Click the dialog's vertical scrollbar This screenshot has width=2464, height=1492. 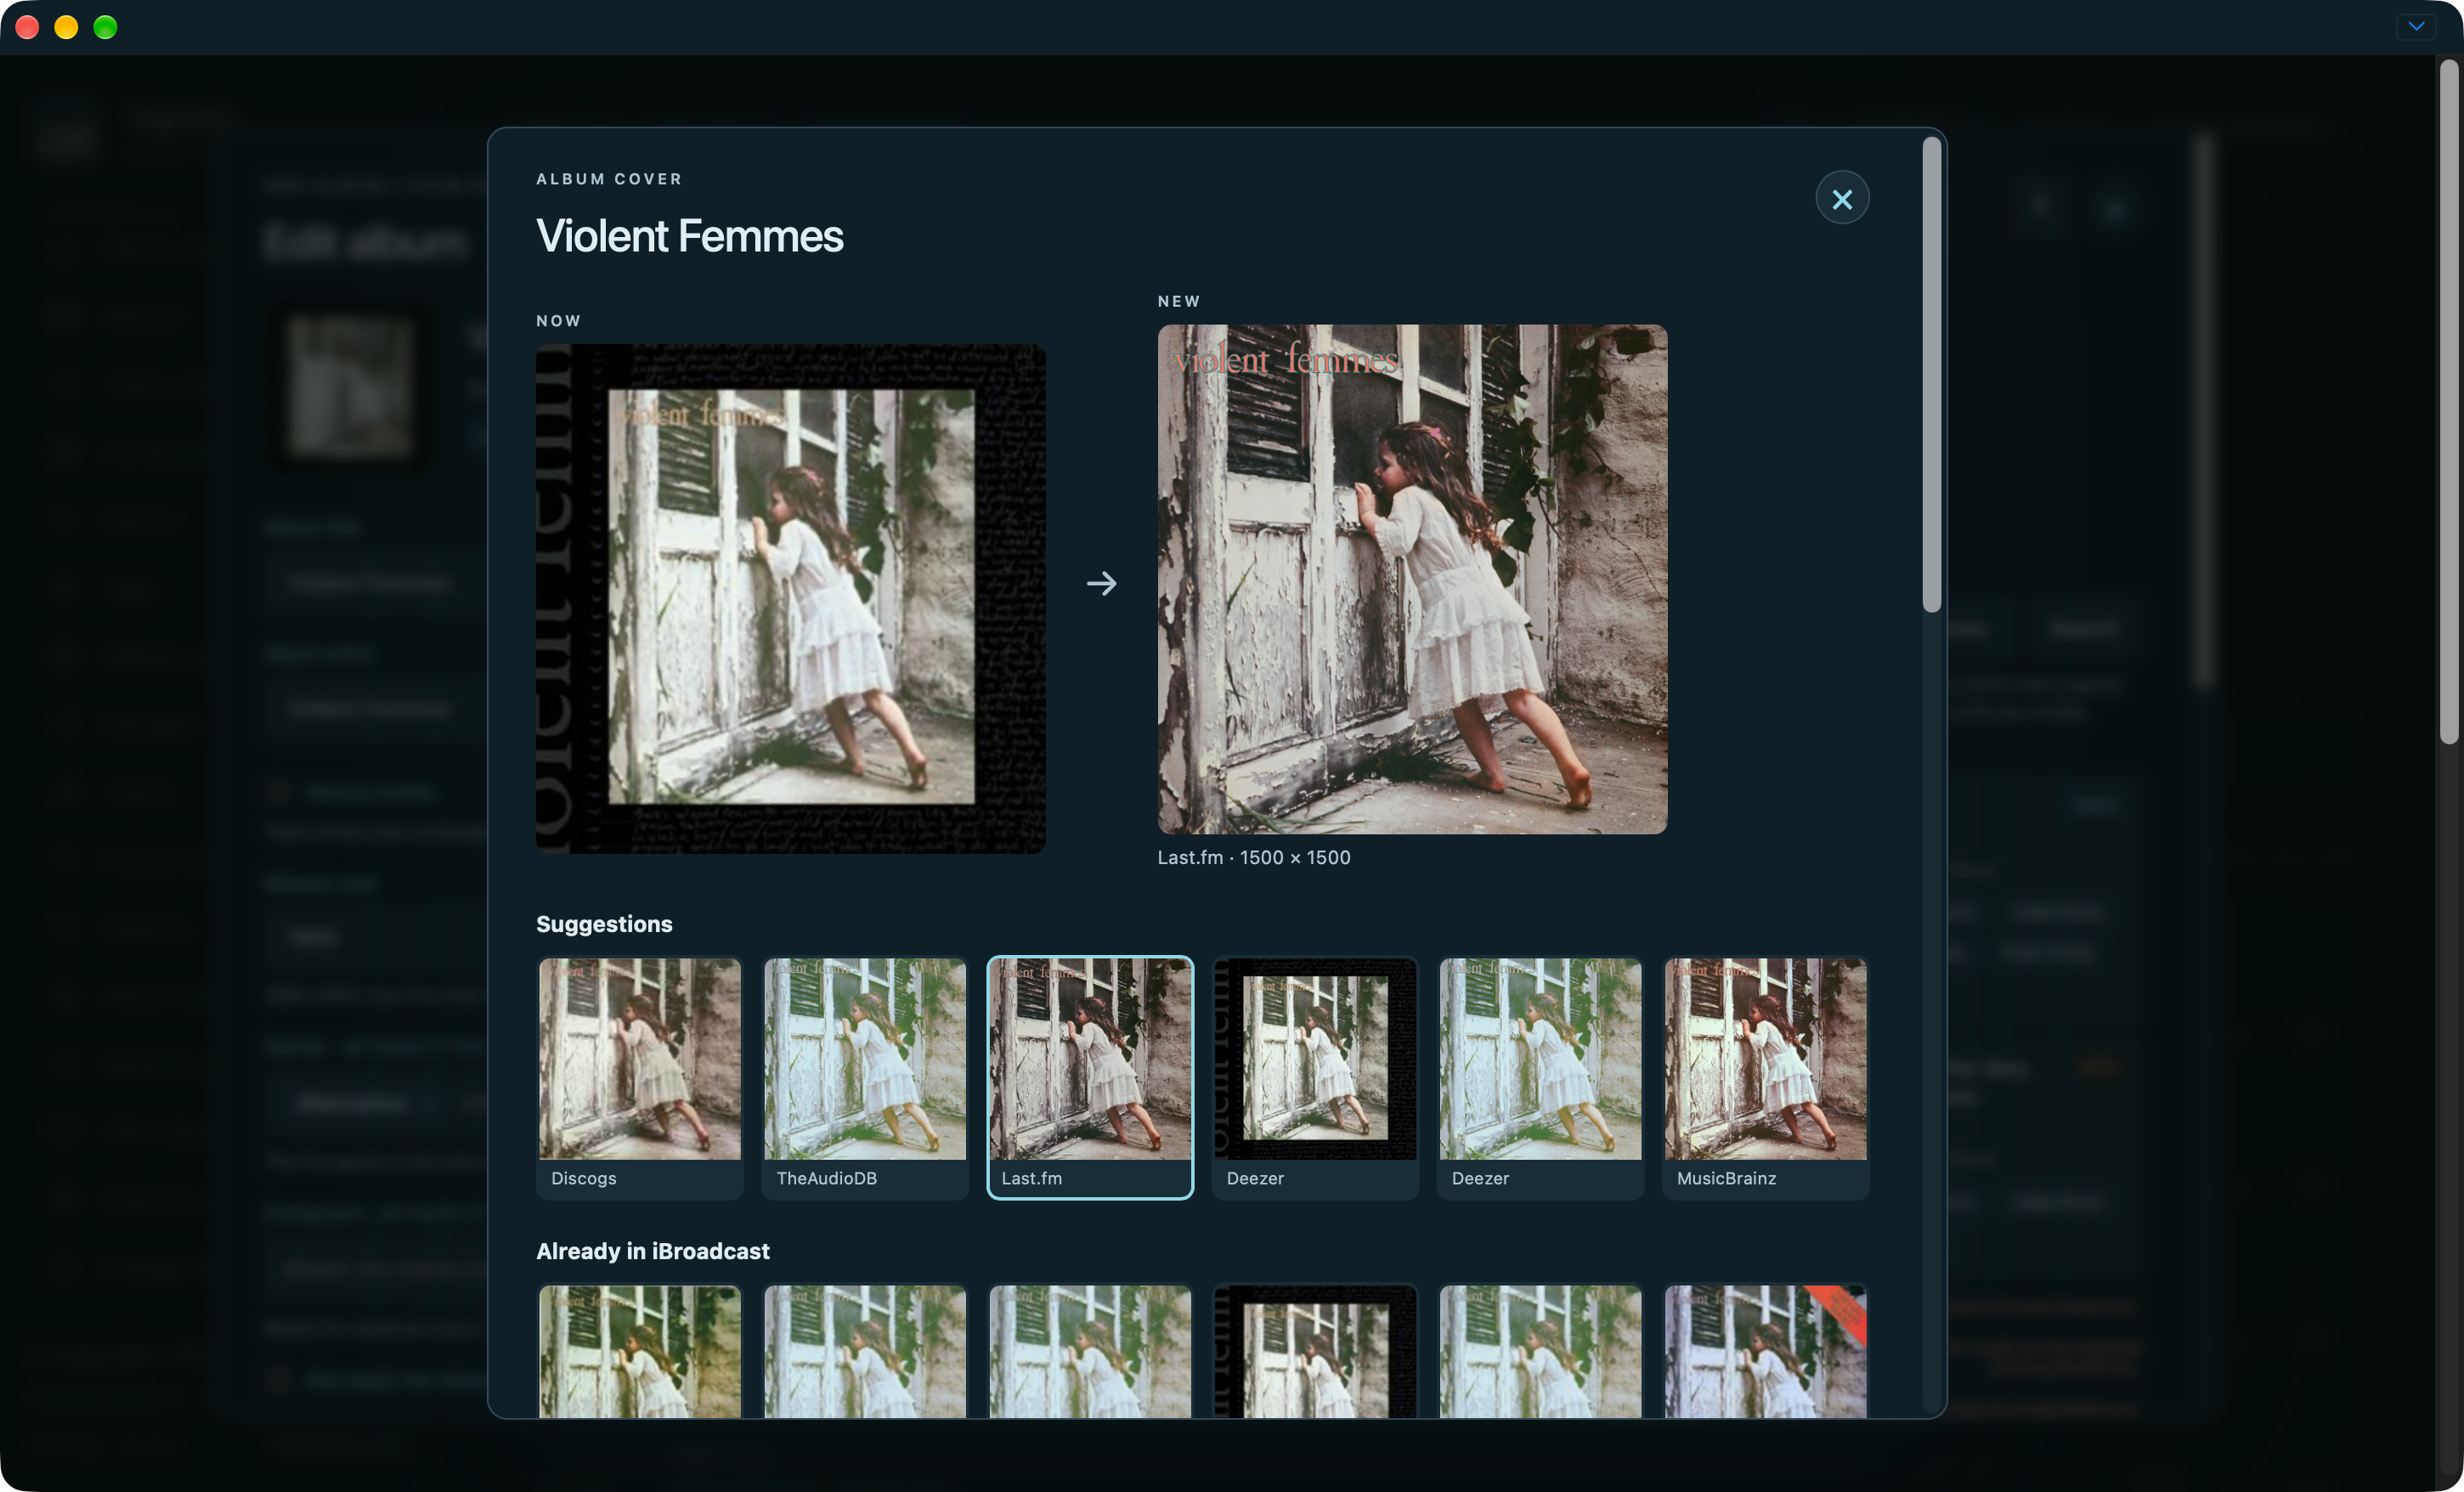pyautogui.click(x=1931, y=375)
